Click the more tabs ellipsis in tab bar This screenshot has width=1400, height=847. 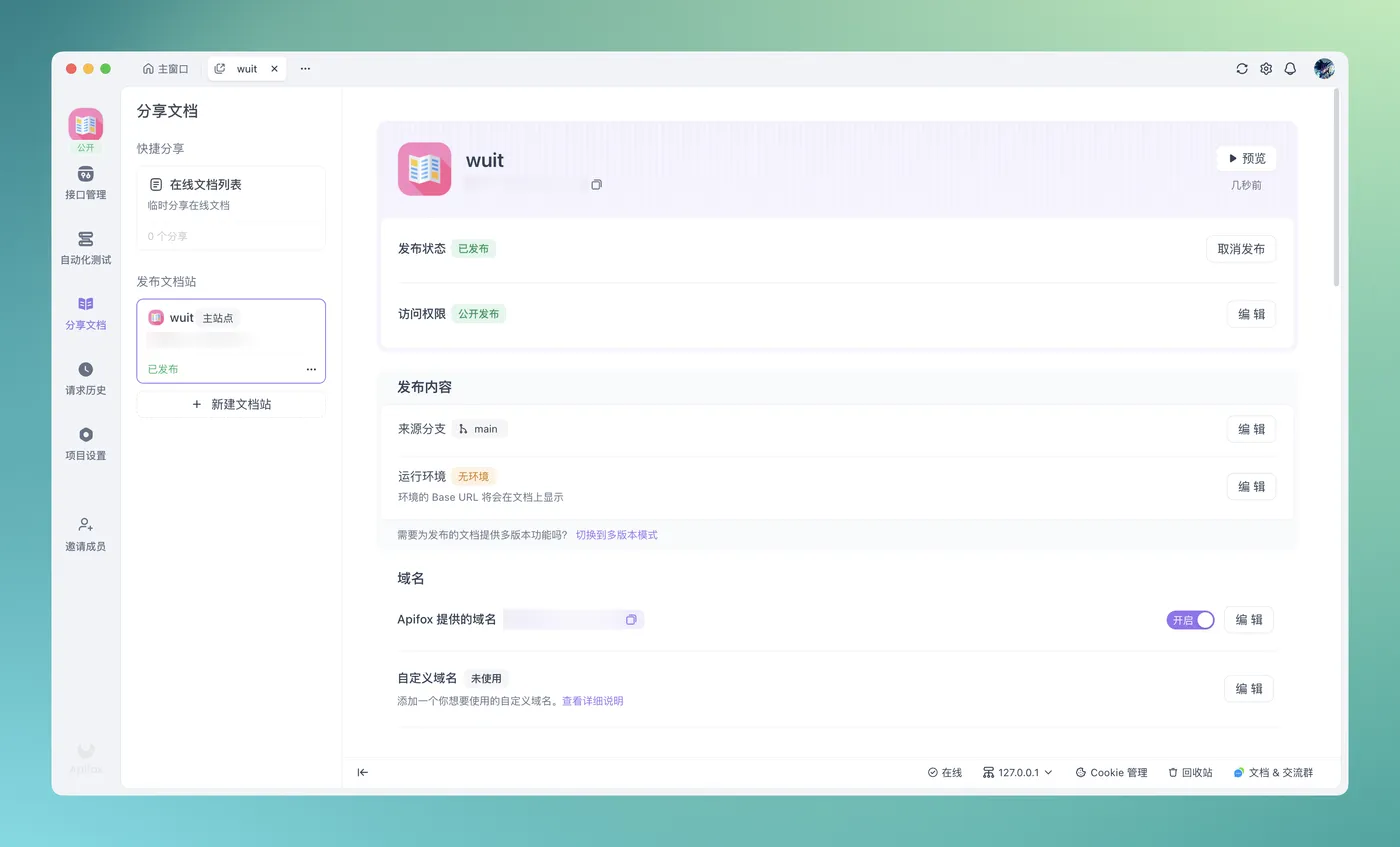(305, 69)
